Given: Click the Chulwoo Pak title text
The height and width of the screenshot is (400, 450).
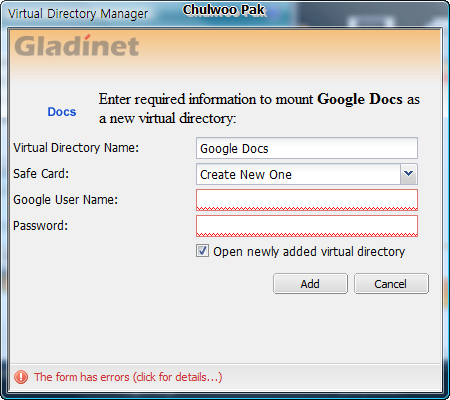Looking at the screenshot, I should pyautogui.click(x=224, y=10).
